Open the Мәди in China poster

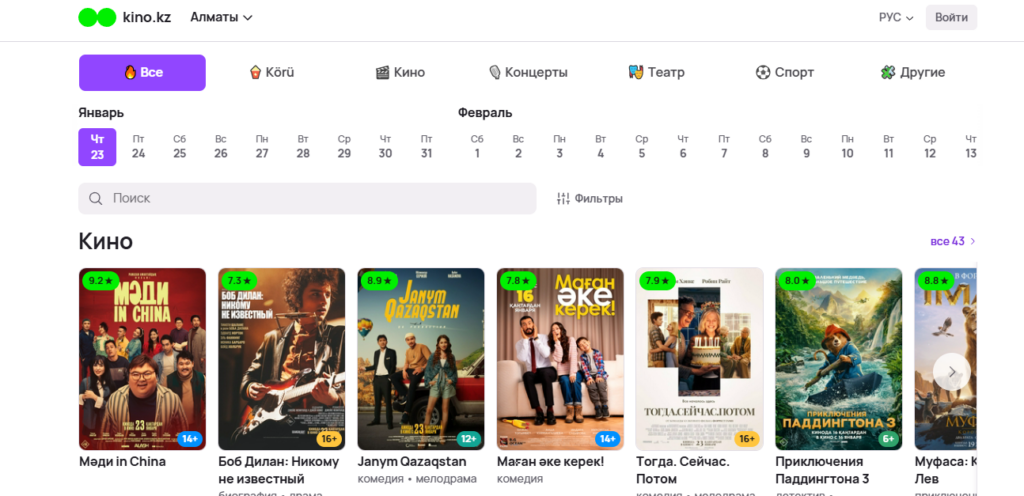coord(142,359)
